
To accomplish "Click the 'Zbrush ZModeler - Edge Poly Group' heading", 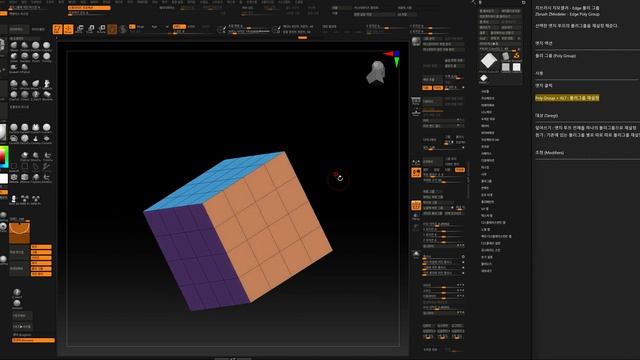I will pyautogui.click(x=568, y=14).
